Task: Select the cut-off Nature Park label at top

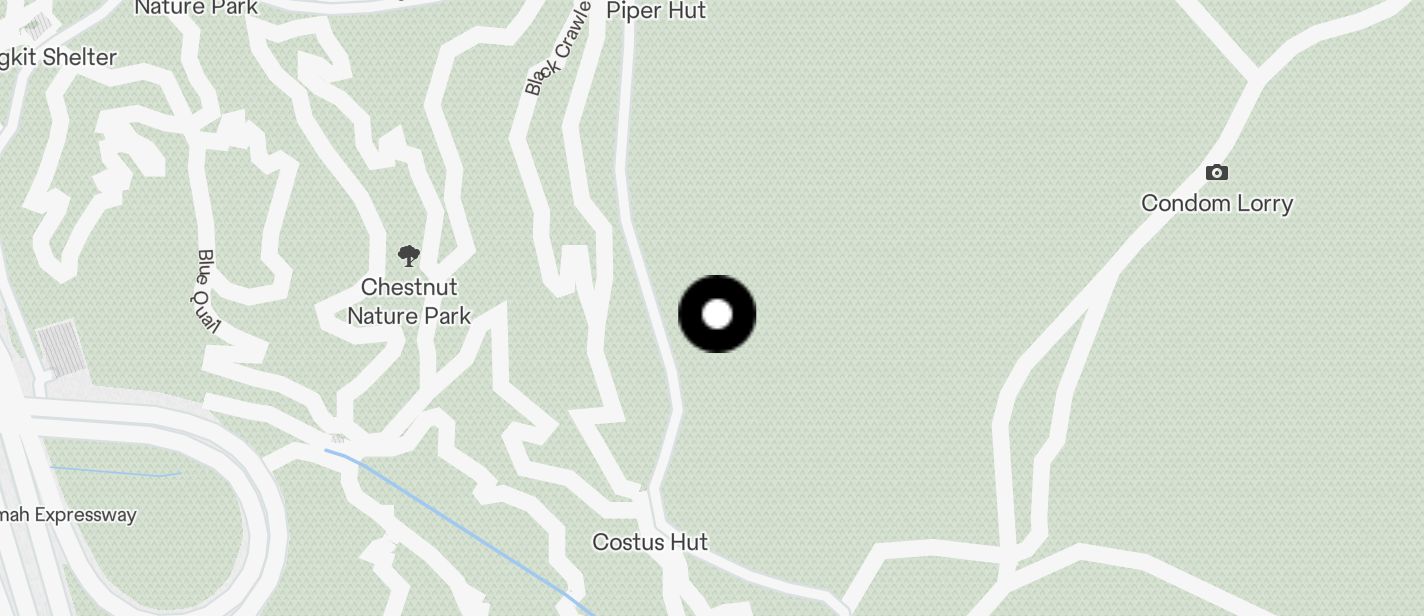Action: coord(196,8)
